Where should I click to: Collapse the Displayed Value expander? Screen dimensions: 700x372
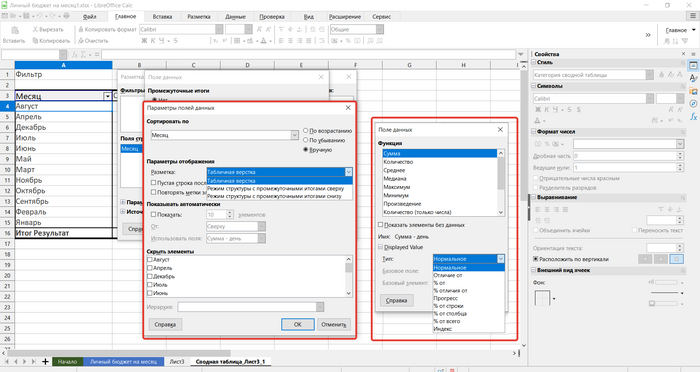(x=381, y=247)
